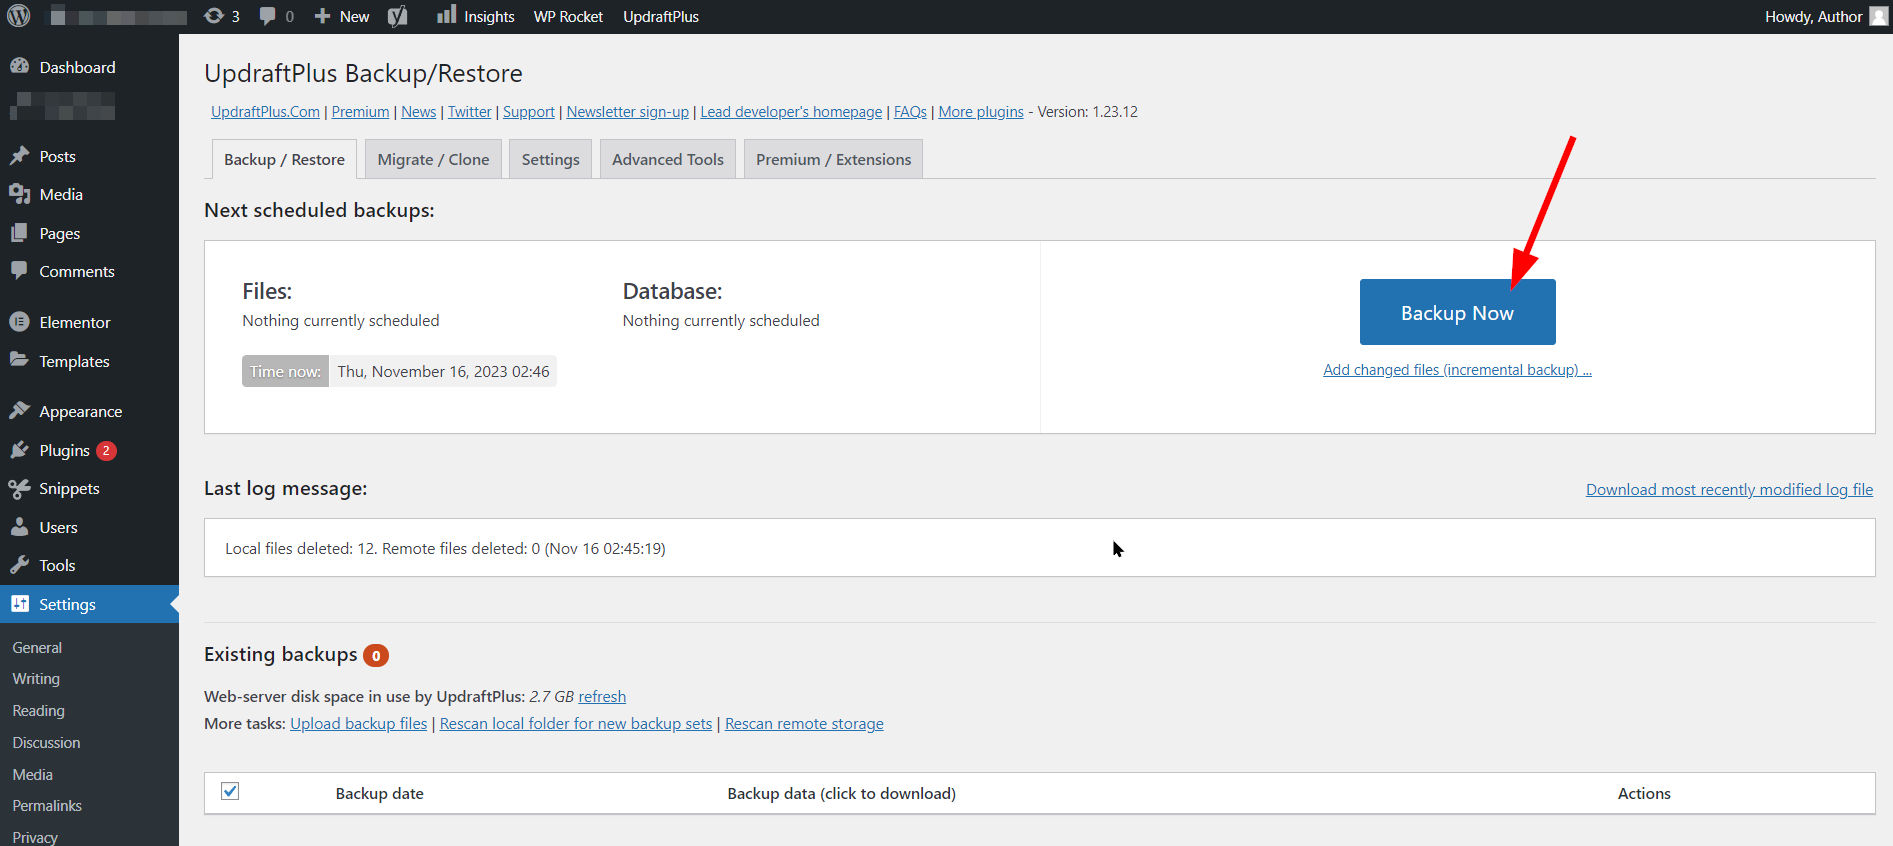Switch to the Migrate / Clone tab

[x=433, y=160]
